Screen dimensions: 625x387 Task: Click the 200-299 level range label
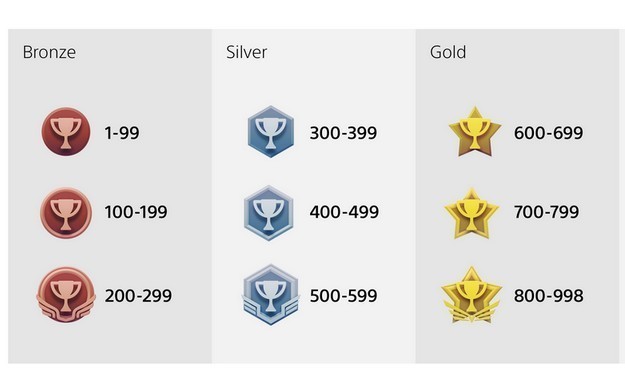(138, 296)
